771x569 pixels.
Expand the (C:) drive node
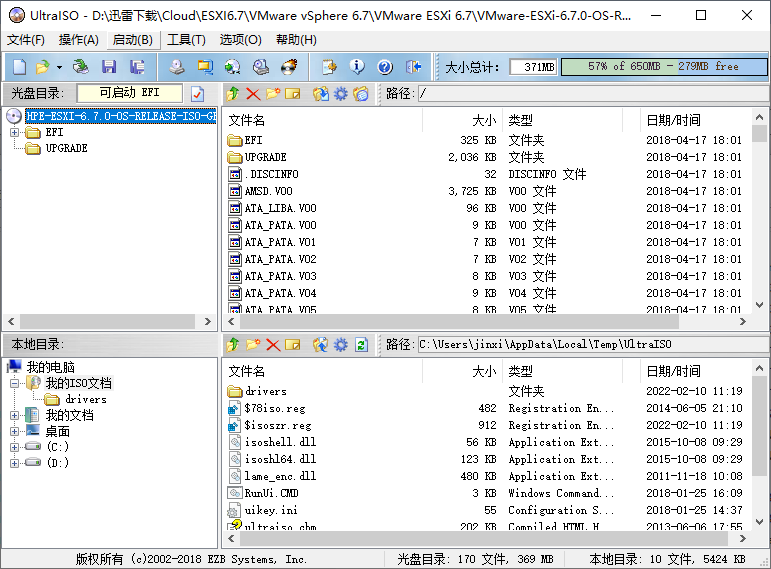(15, 447)
